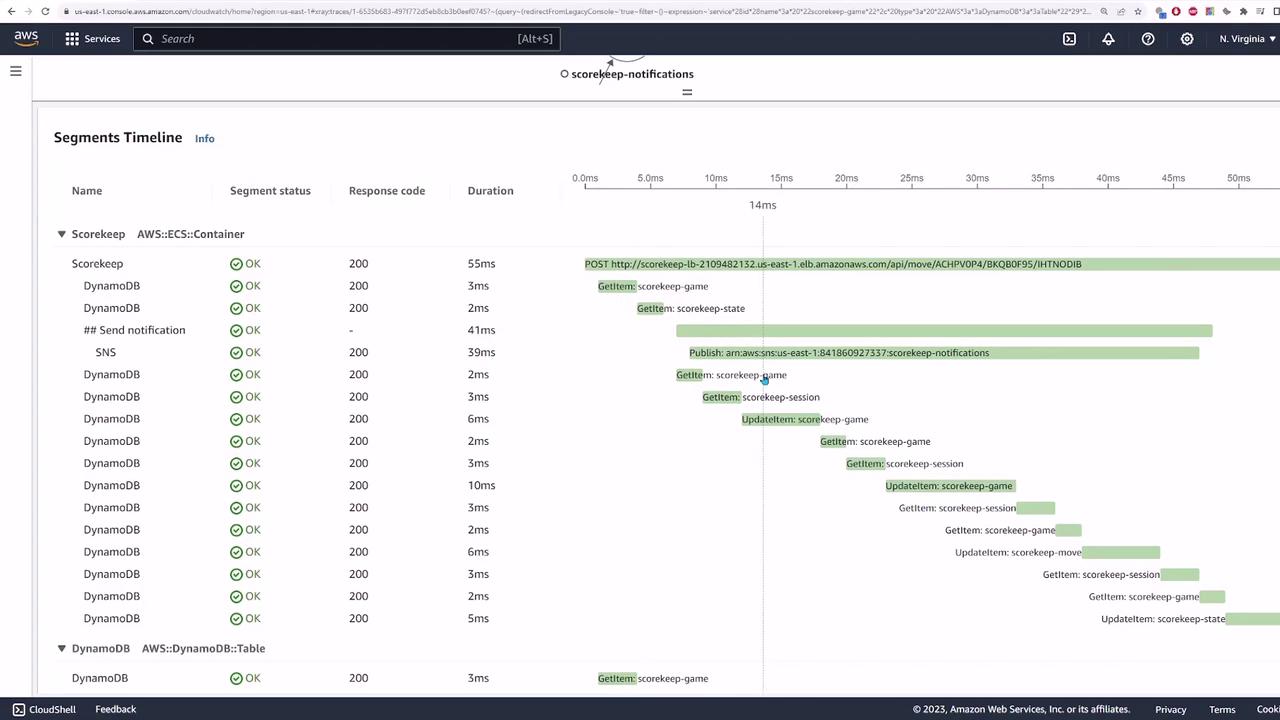Open the Terms link in the footer
Image resolution: width=1280 pixels, height=720 pixels.
[x=1222, y=709]
